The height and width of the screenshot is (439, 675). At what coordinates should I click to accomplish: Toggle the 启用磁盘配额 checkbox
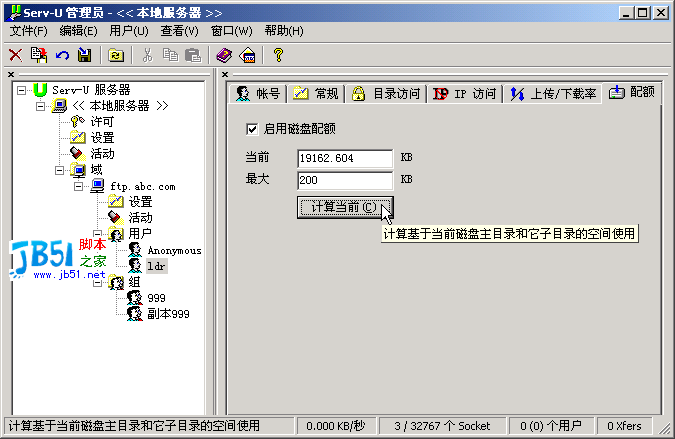pos(252,129)
